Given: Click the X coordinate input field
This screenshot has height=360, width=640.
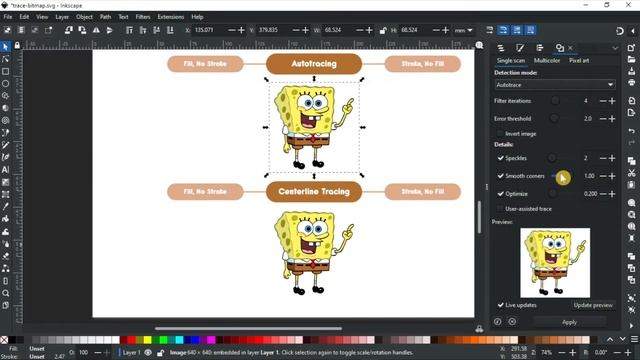Looking at the screenshot, I should (209, 30).
